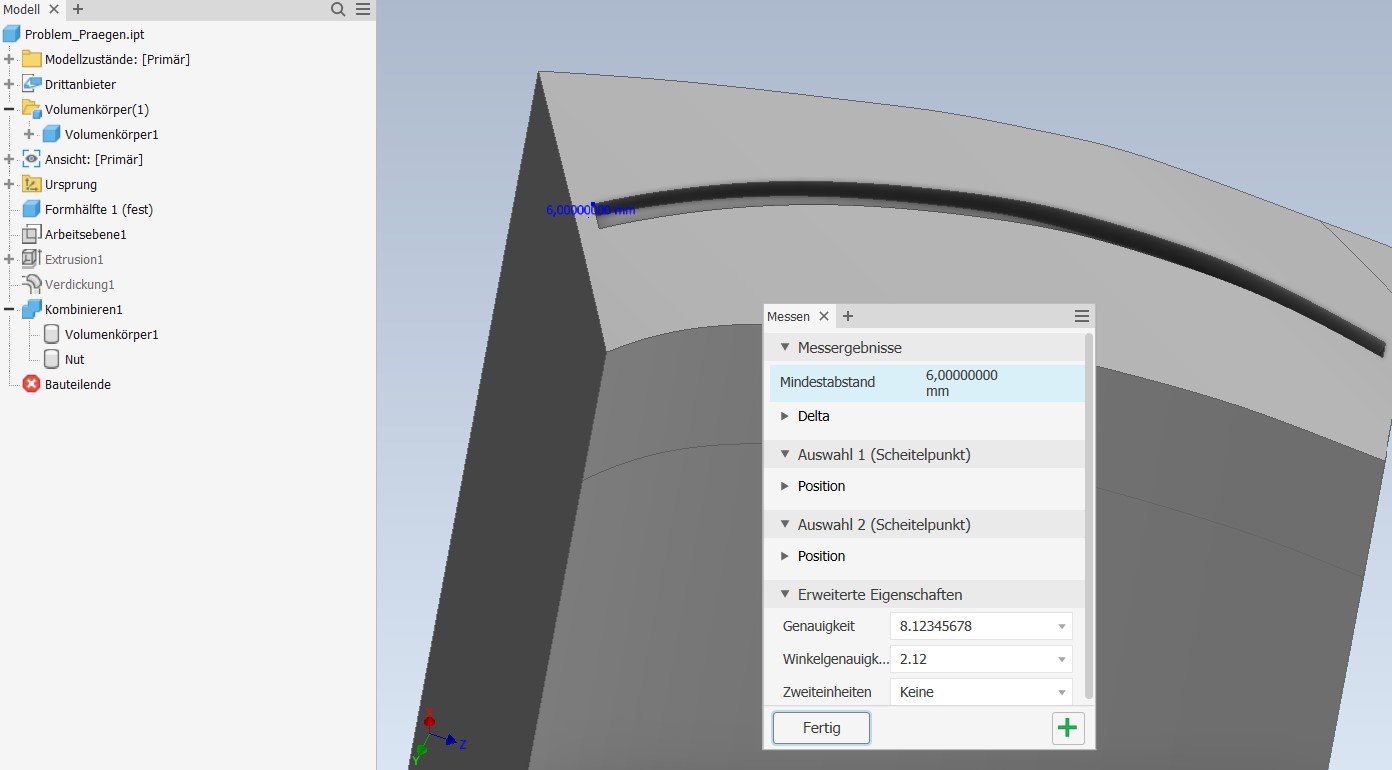This screenshot has width=1392, height=770.
Task: Click the Fertig button
Action: [821, 728]
